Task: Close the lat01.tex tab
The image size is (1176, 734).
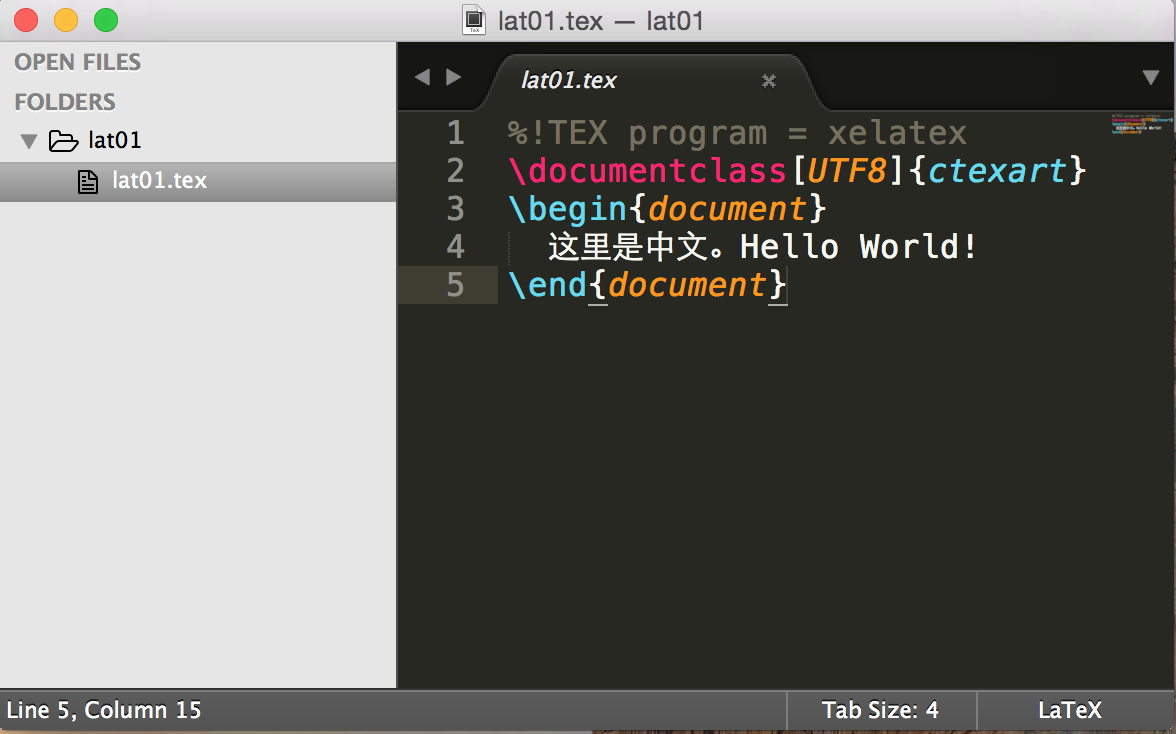Action: [x=769, y=80]
